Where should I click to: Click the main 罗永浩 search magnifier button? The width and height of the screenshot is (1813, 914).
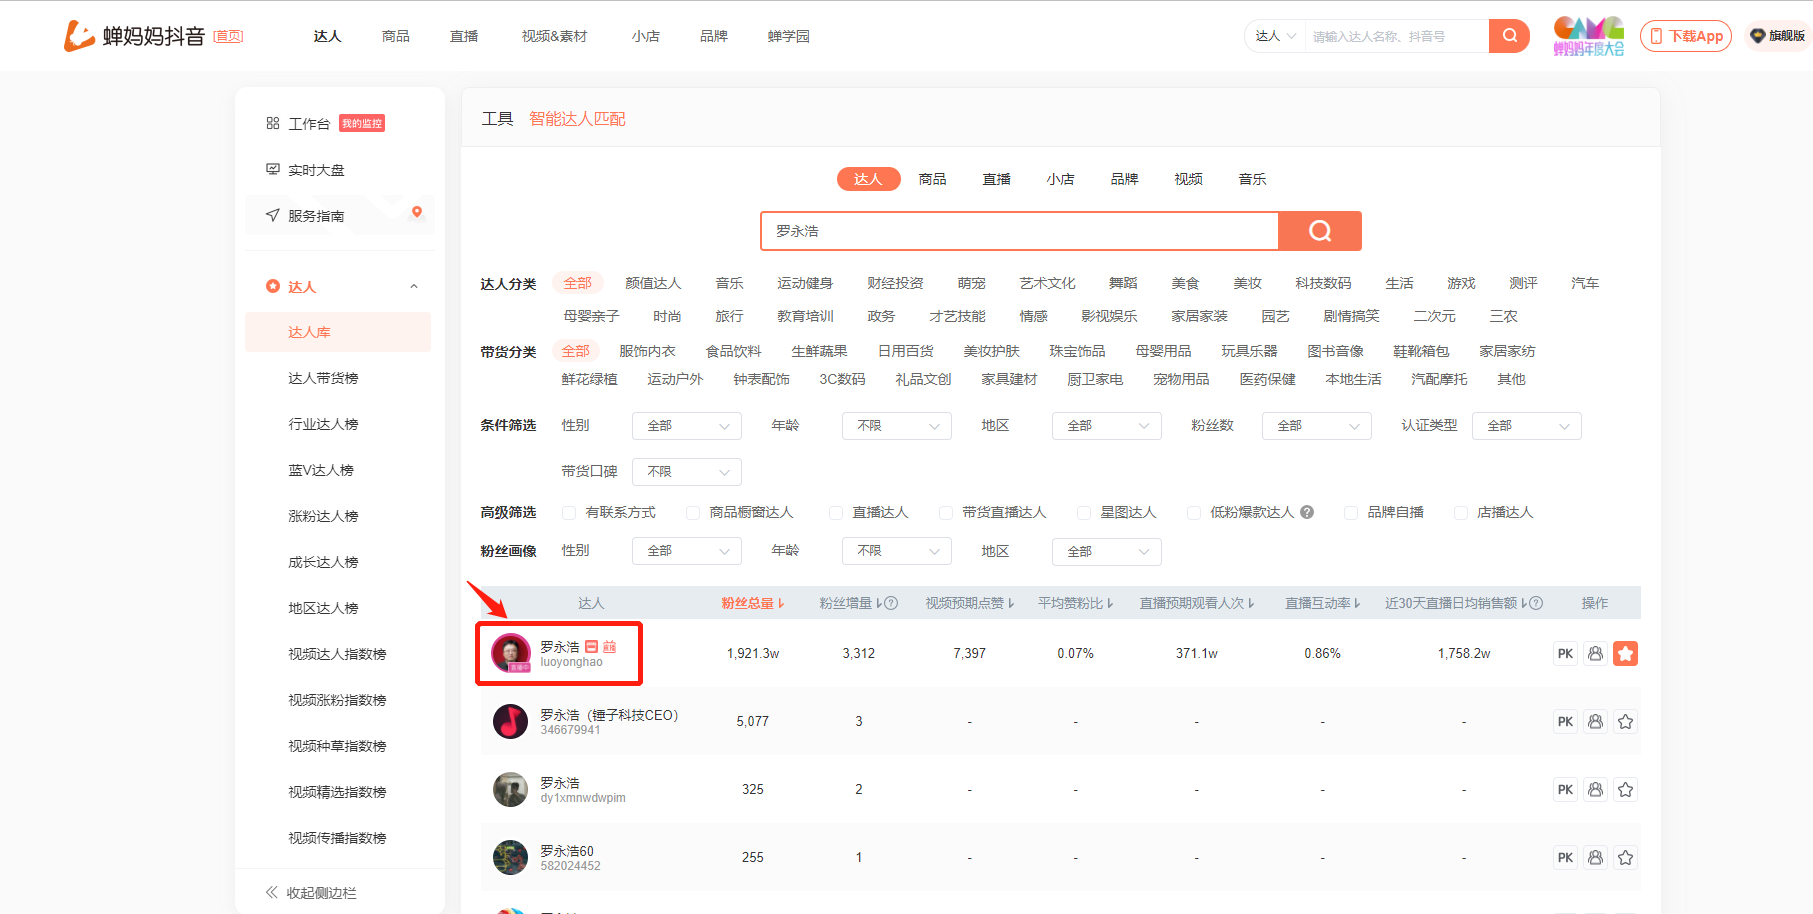1320,231
